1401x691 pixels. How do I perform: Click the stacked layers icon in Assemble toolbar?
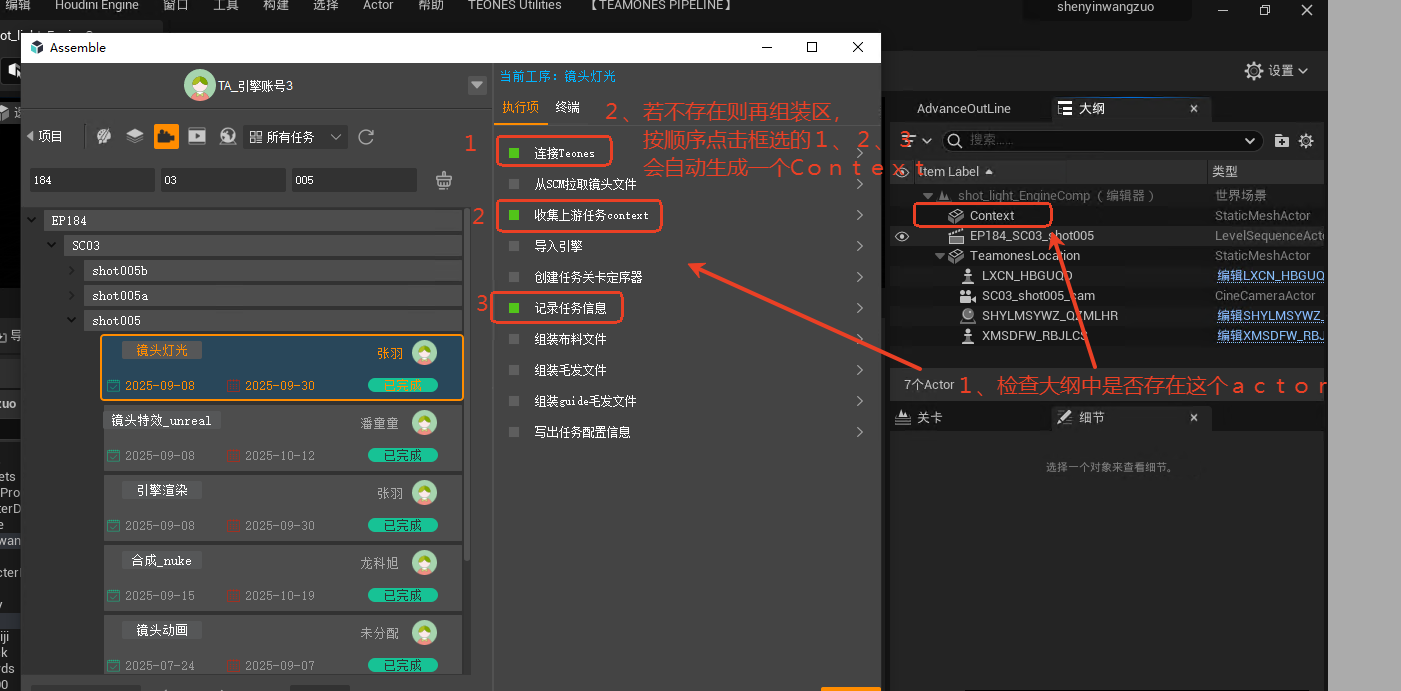(x=135, y=137)
